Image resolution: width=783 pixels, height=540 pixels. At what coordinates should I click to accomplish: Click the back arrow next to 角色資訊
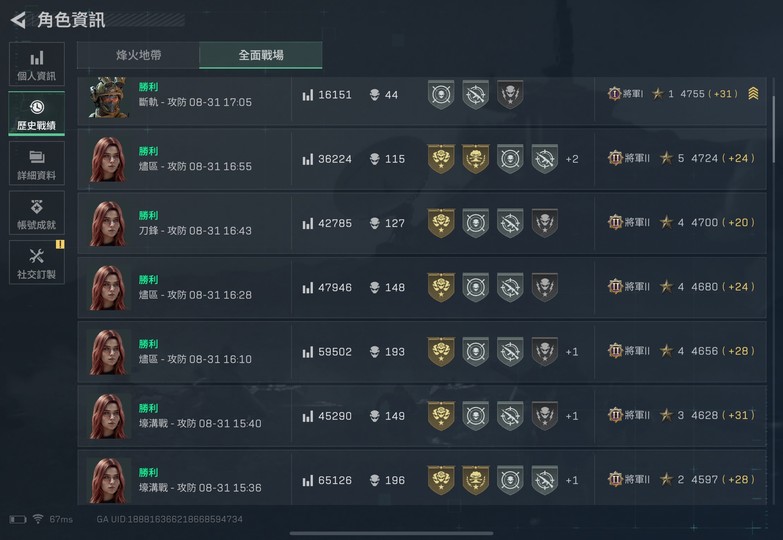tap(17, 19)
